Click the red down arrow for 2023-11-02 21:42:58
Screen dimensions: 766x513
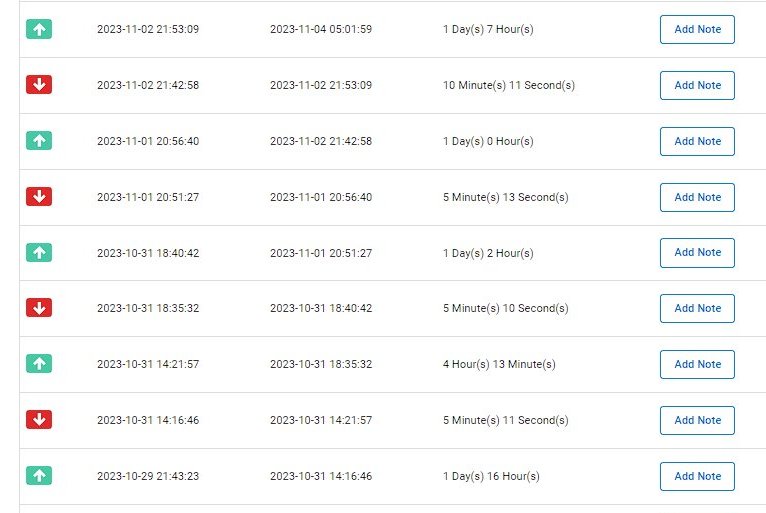[x=39, y=85]
